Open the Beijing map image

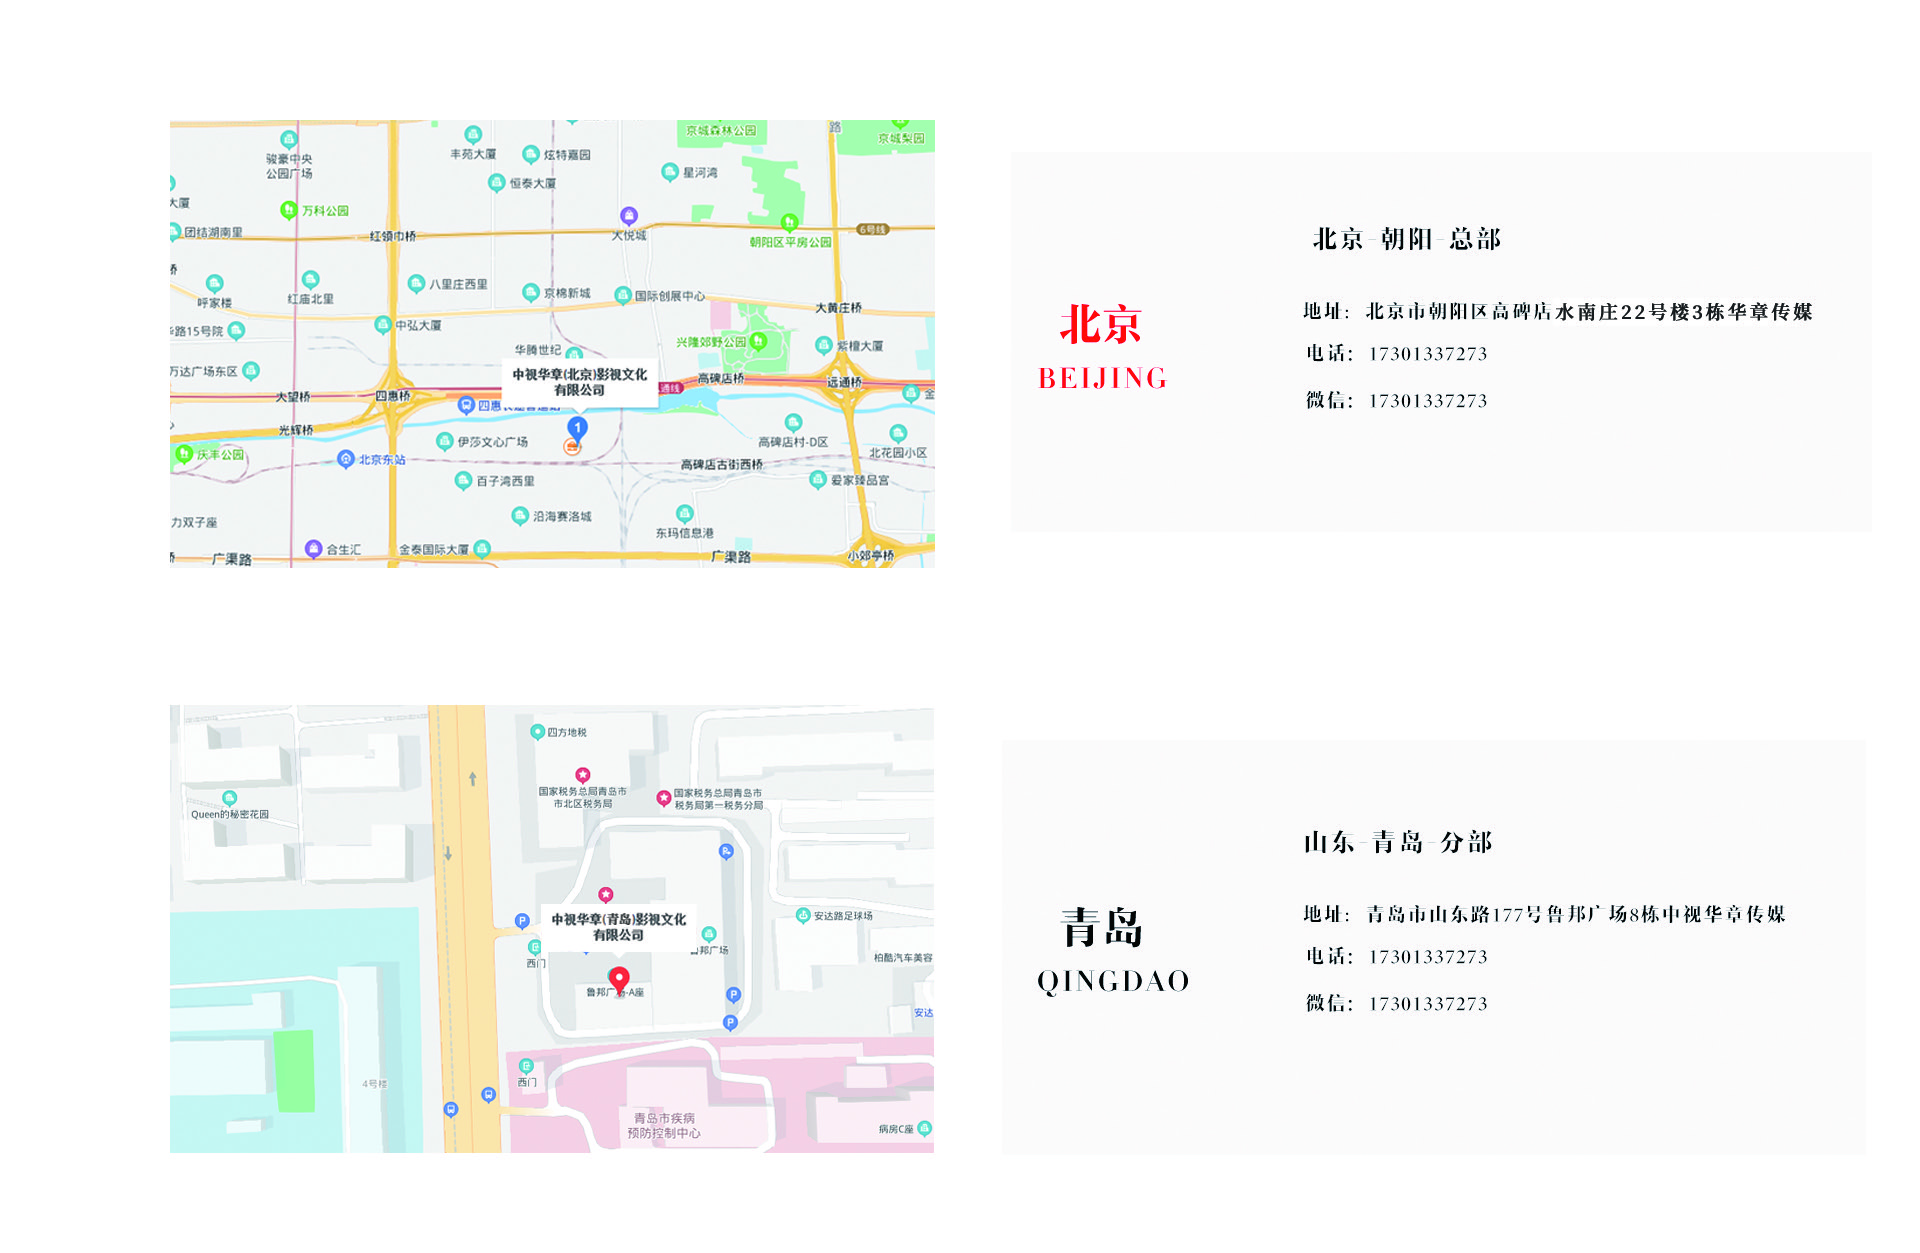click(x=552, y=344)
